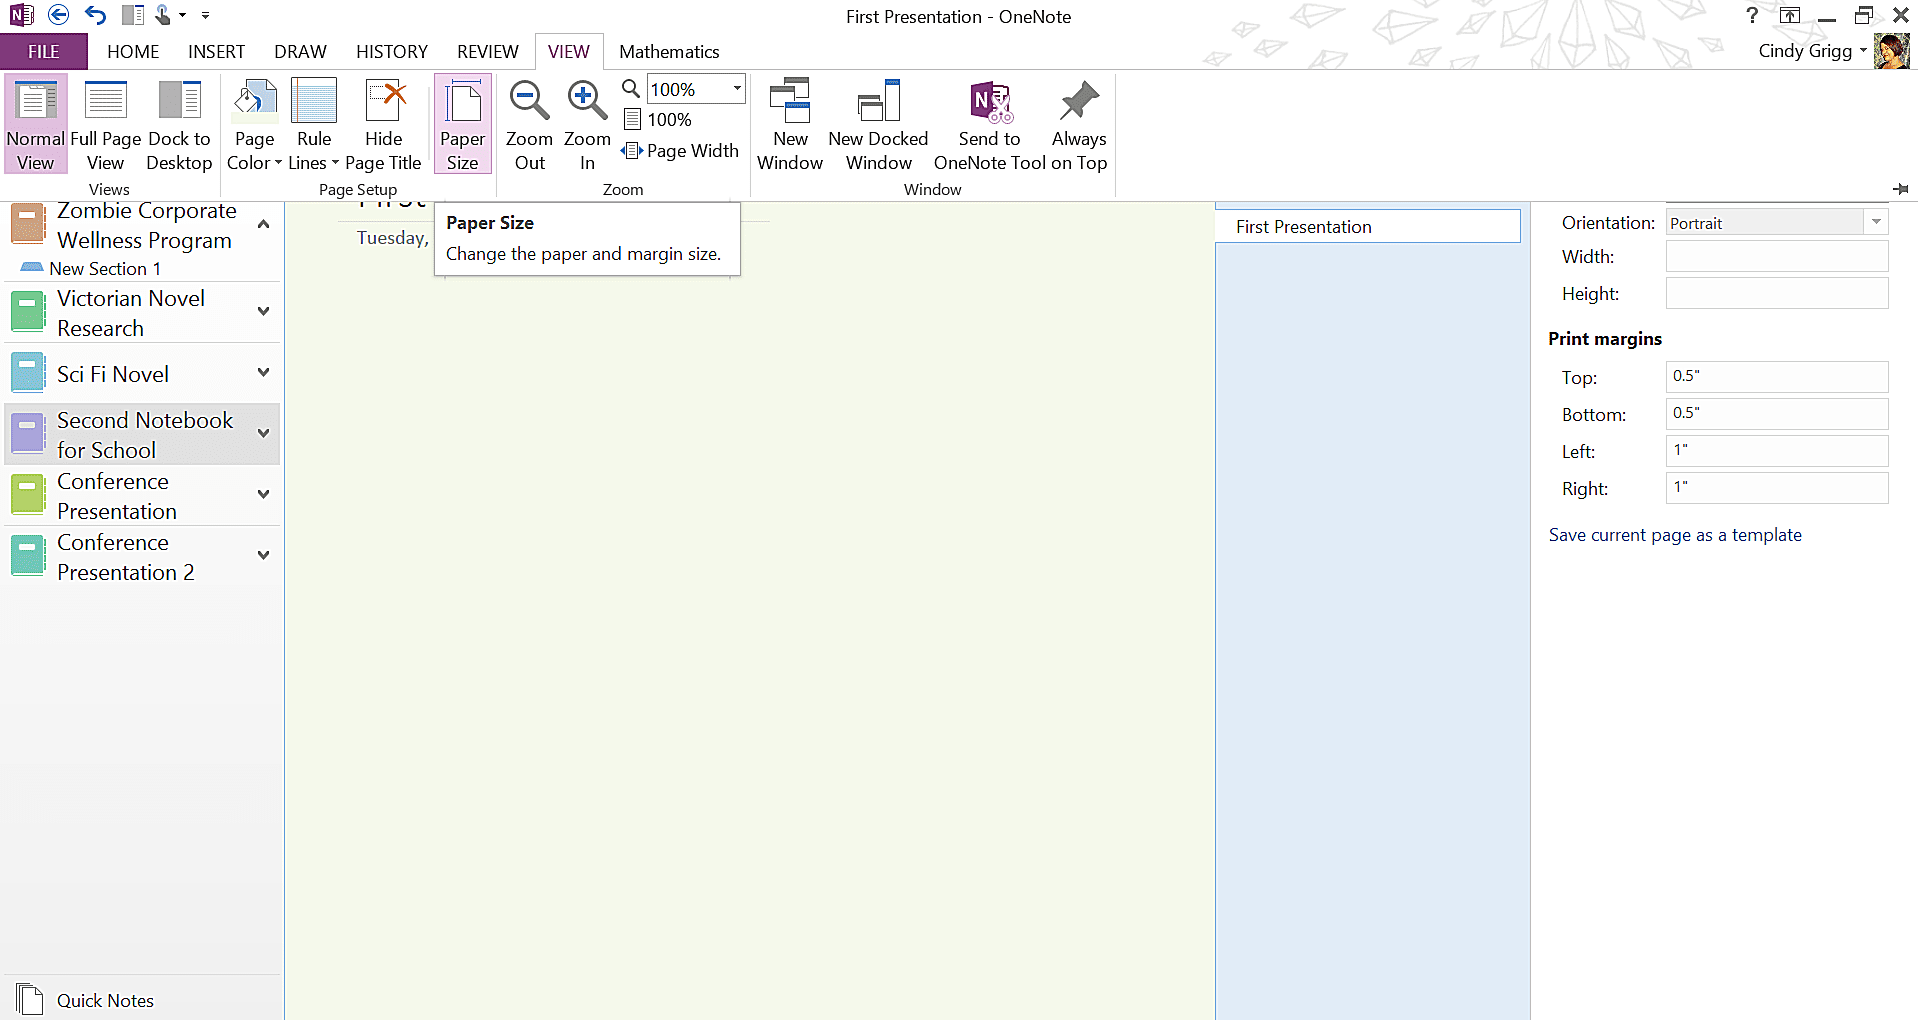Open the FILE tab
The height and width of the screenshot is (1020, 1918).
[x=43, y=52]
